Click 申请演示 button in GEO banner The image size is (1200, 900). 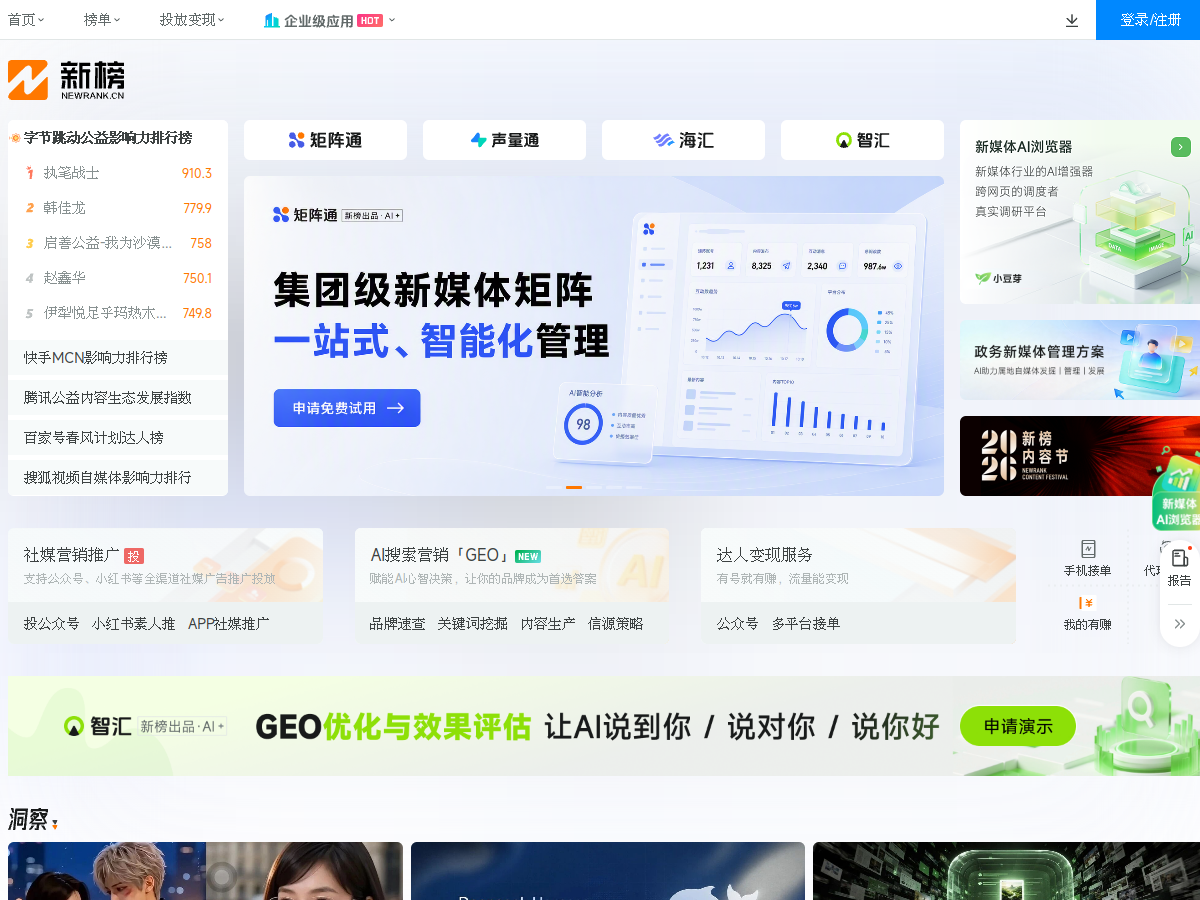1018,727
